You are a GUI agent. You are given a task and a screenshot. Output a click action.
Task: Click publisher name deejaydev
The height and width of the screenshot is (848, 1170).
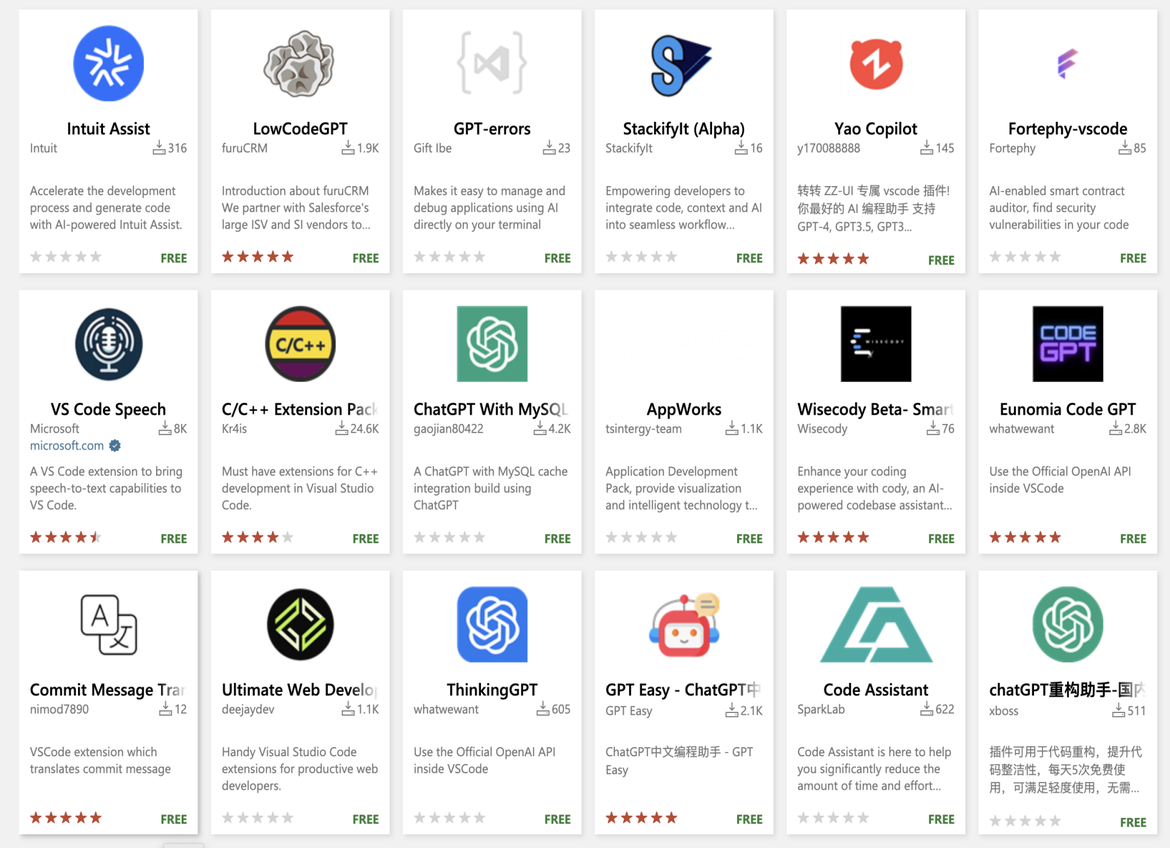[248, 709]
